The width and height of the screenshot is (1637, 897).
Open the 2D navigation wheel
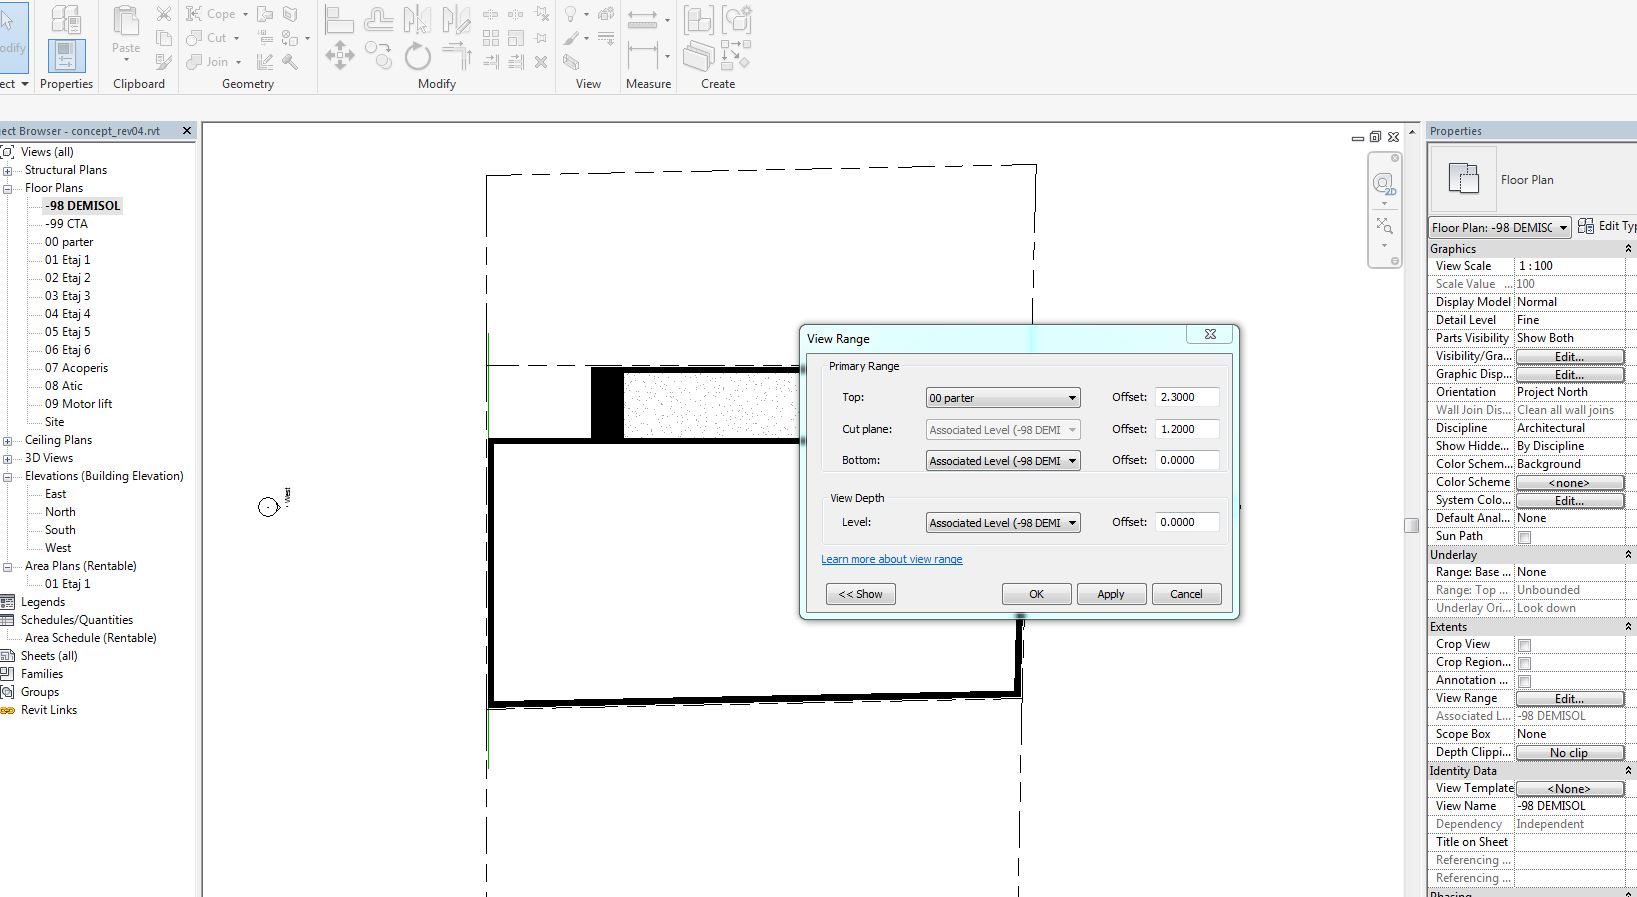click(x=1384, y=185)
